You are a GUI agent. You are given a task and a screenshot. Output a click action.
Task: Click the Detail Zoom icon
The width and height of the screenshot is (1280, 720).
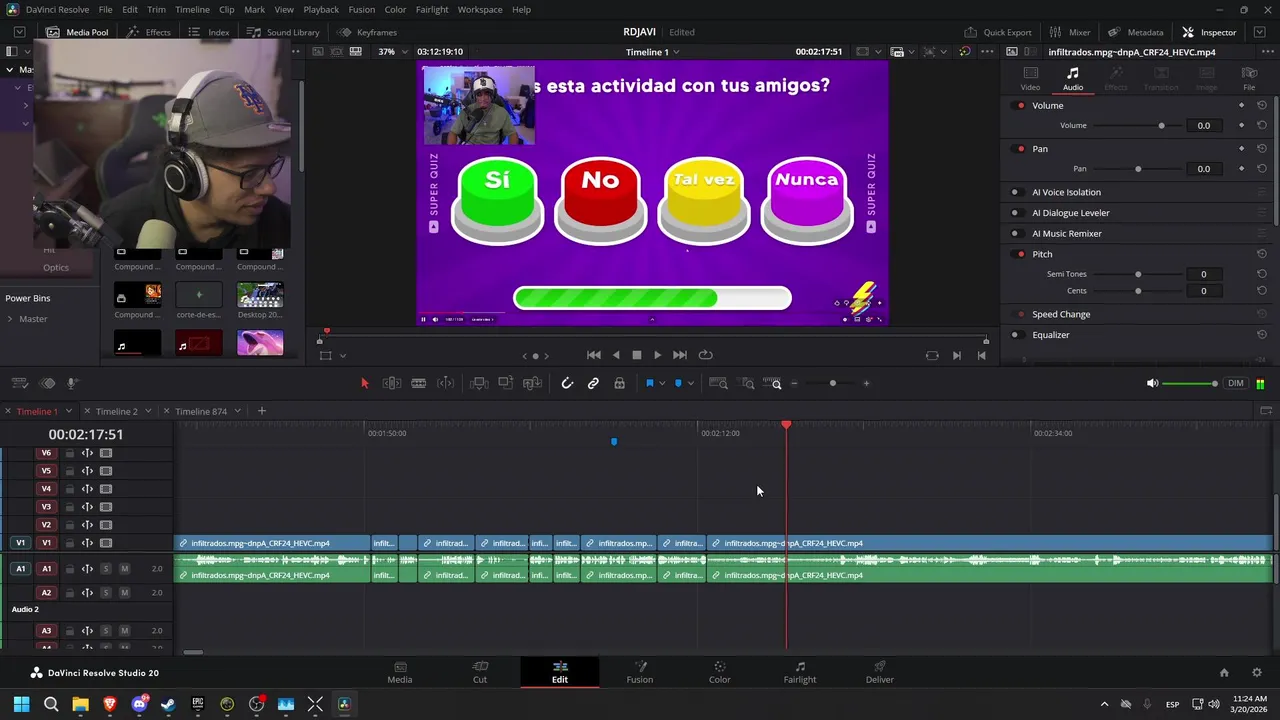click(x=746, y=383)
